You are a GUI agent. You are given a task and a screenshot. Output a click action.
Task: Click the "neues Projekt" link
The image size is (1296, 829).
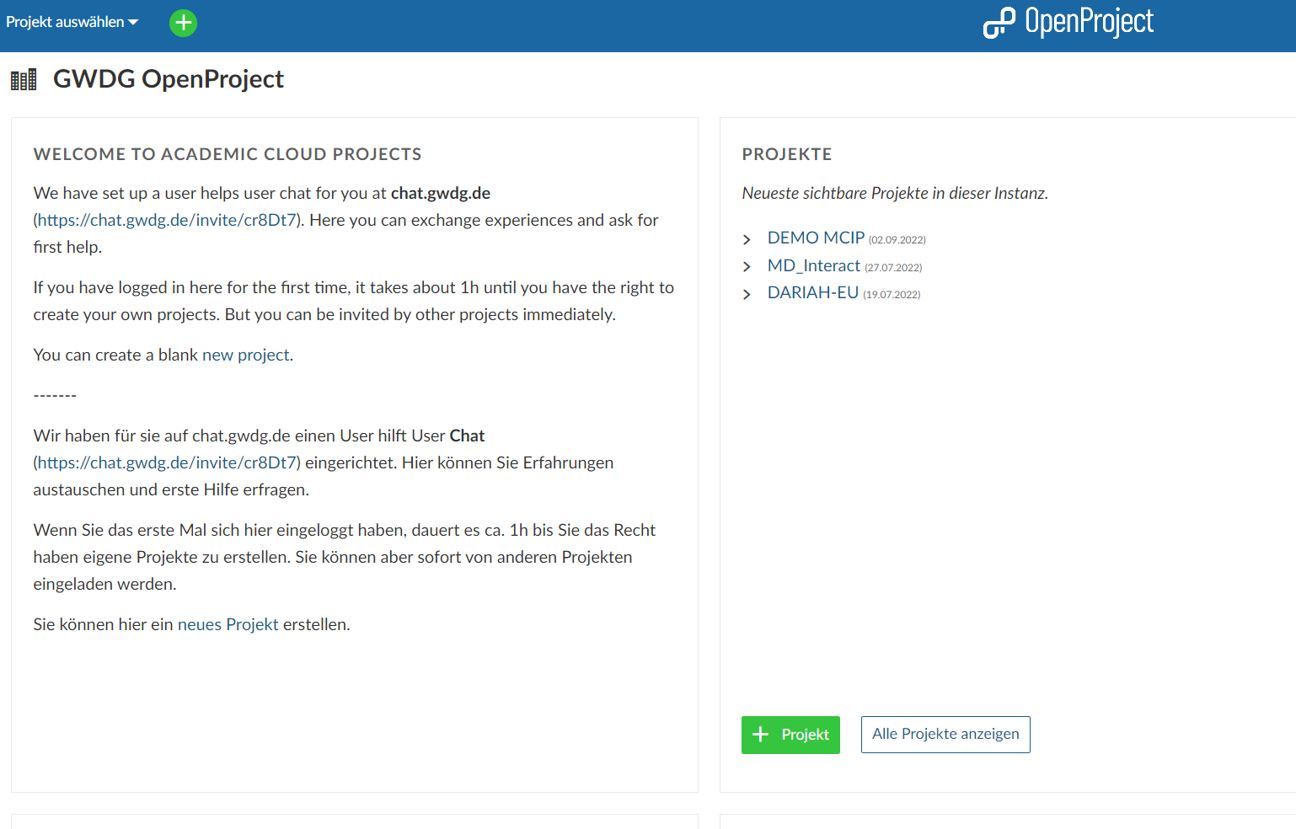pyautogui.click(x=228, y=625)
